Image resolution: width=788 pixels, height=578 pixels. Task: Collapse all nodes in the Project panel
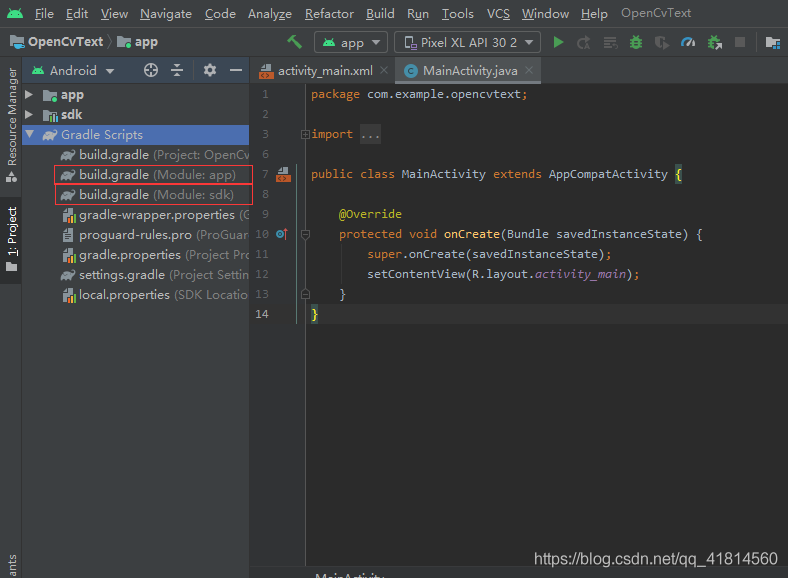click(177, 70)
